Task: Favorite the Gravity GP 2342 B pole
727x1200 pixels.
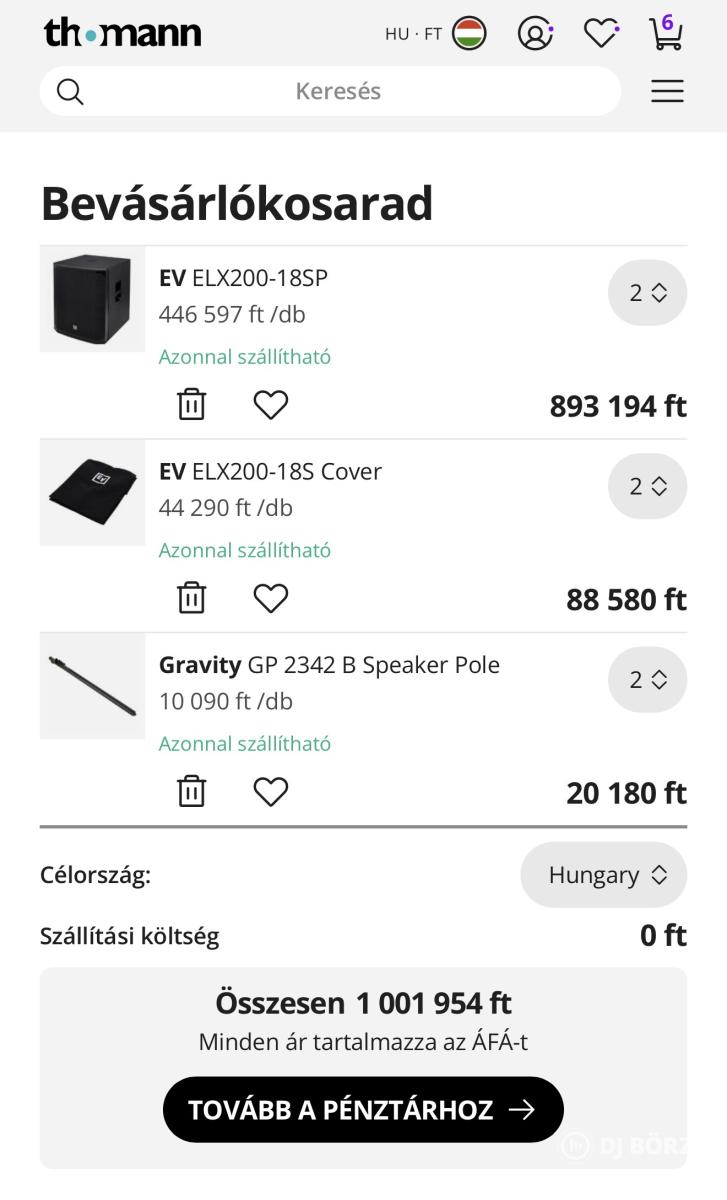Action: coord(270,792)
